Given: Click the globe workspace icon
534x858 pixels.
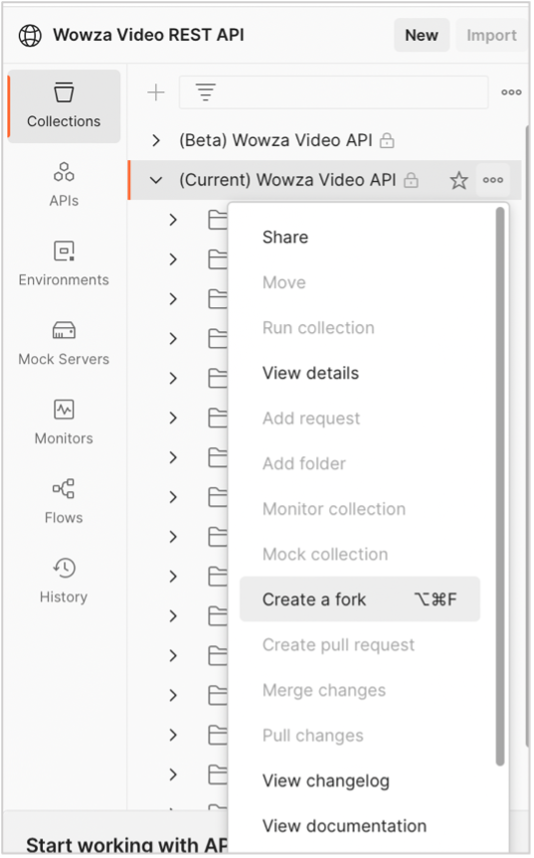Looking at the screenshot, I should click(x=30, y=36).
